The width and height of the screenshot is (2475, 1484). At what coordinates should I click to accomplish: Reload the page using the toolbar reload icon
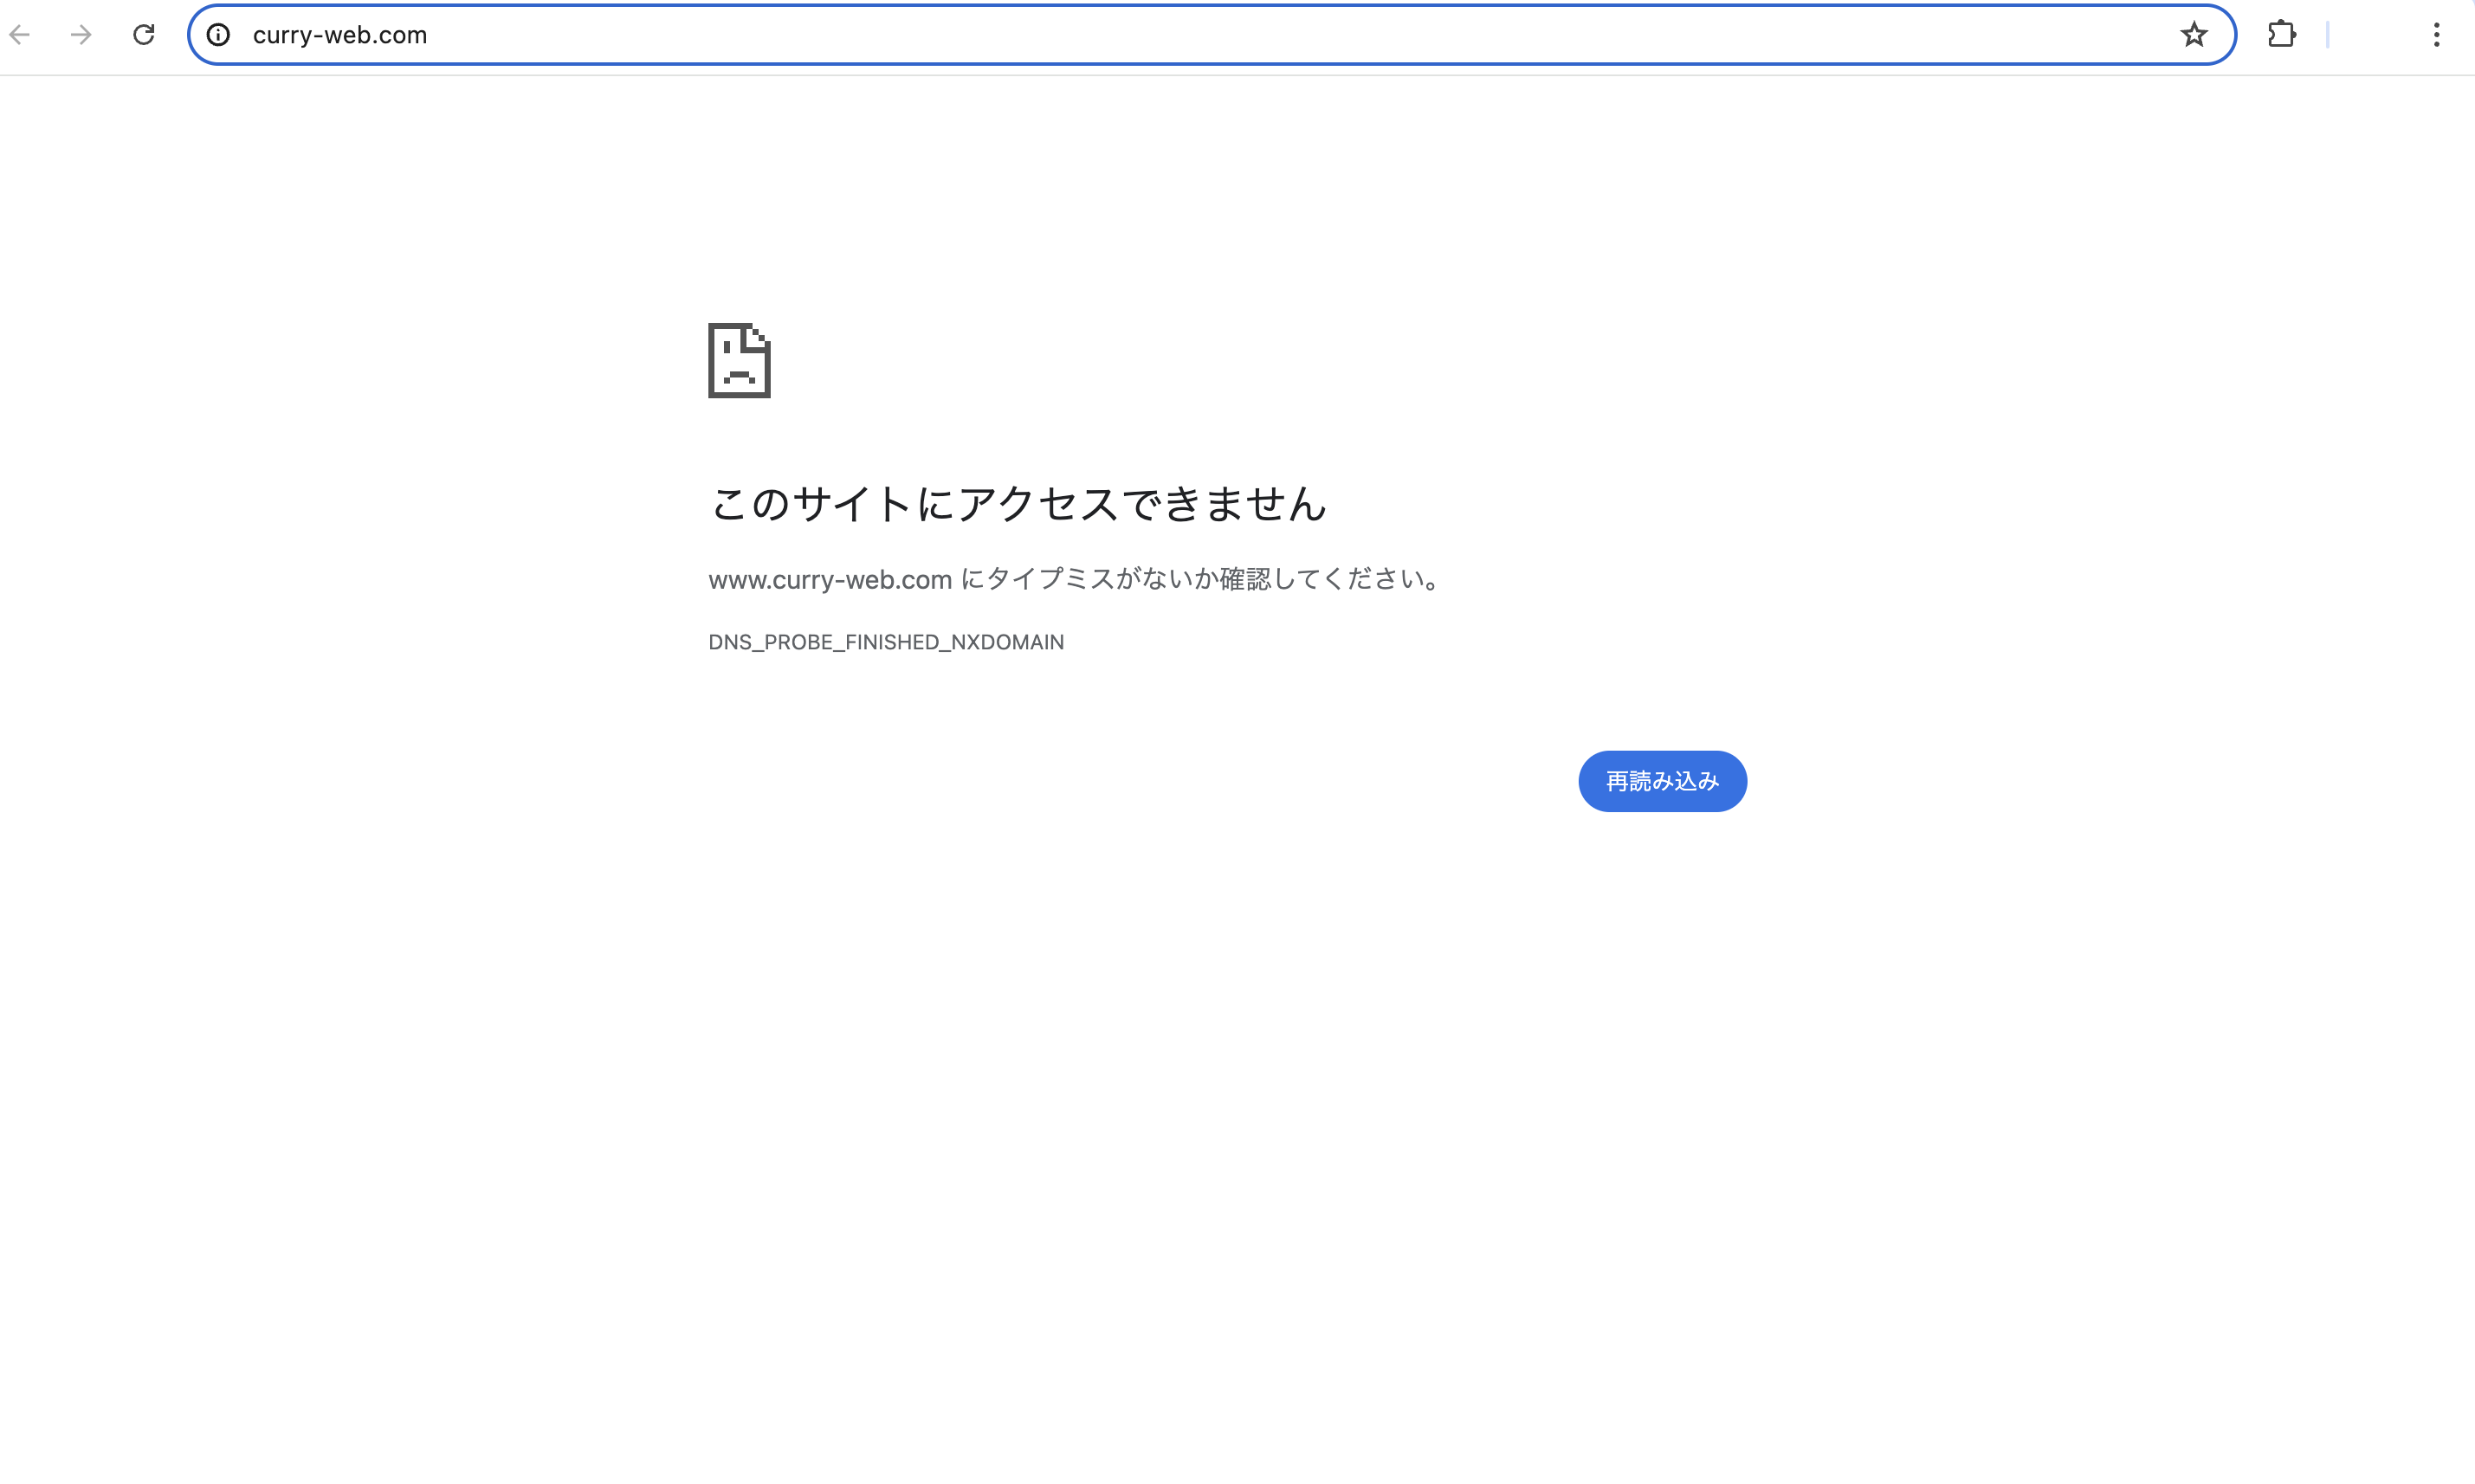click(144, 35)
